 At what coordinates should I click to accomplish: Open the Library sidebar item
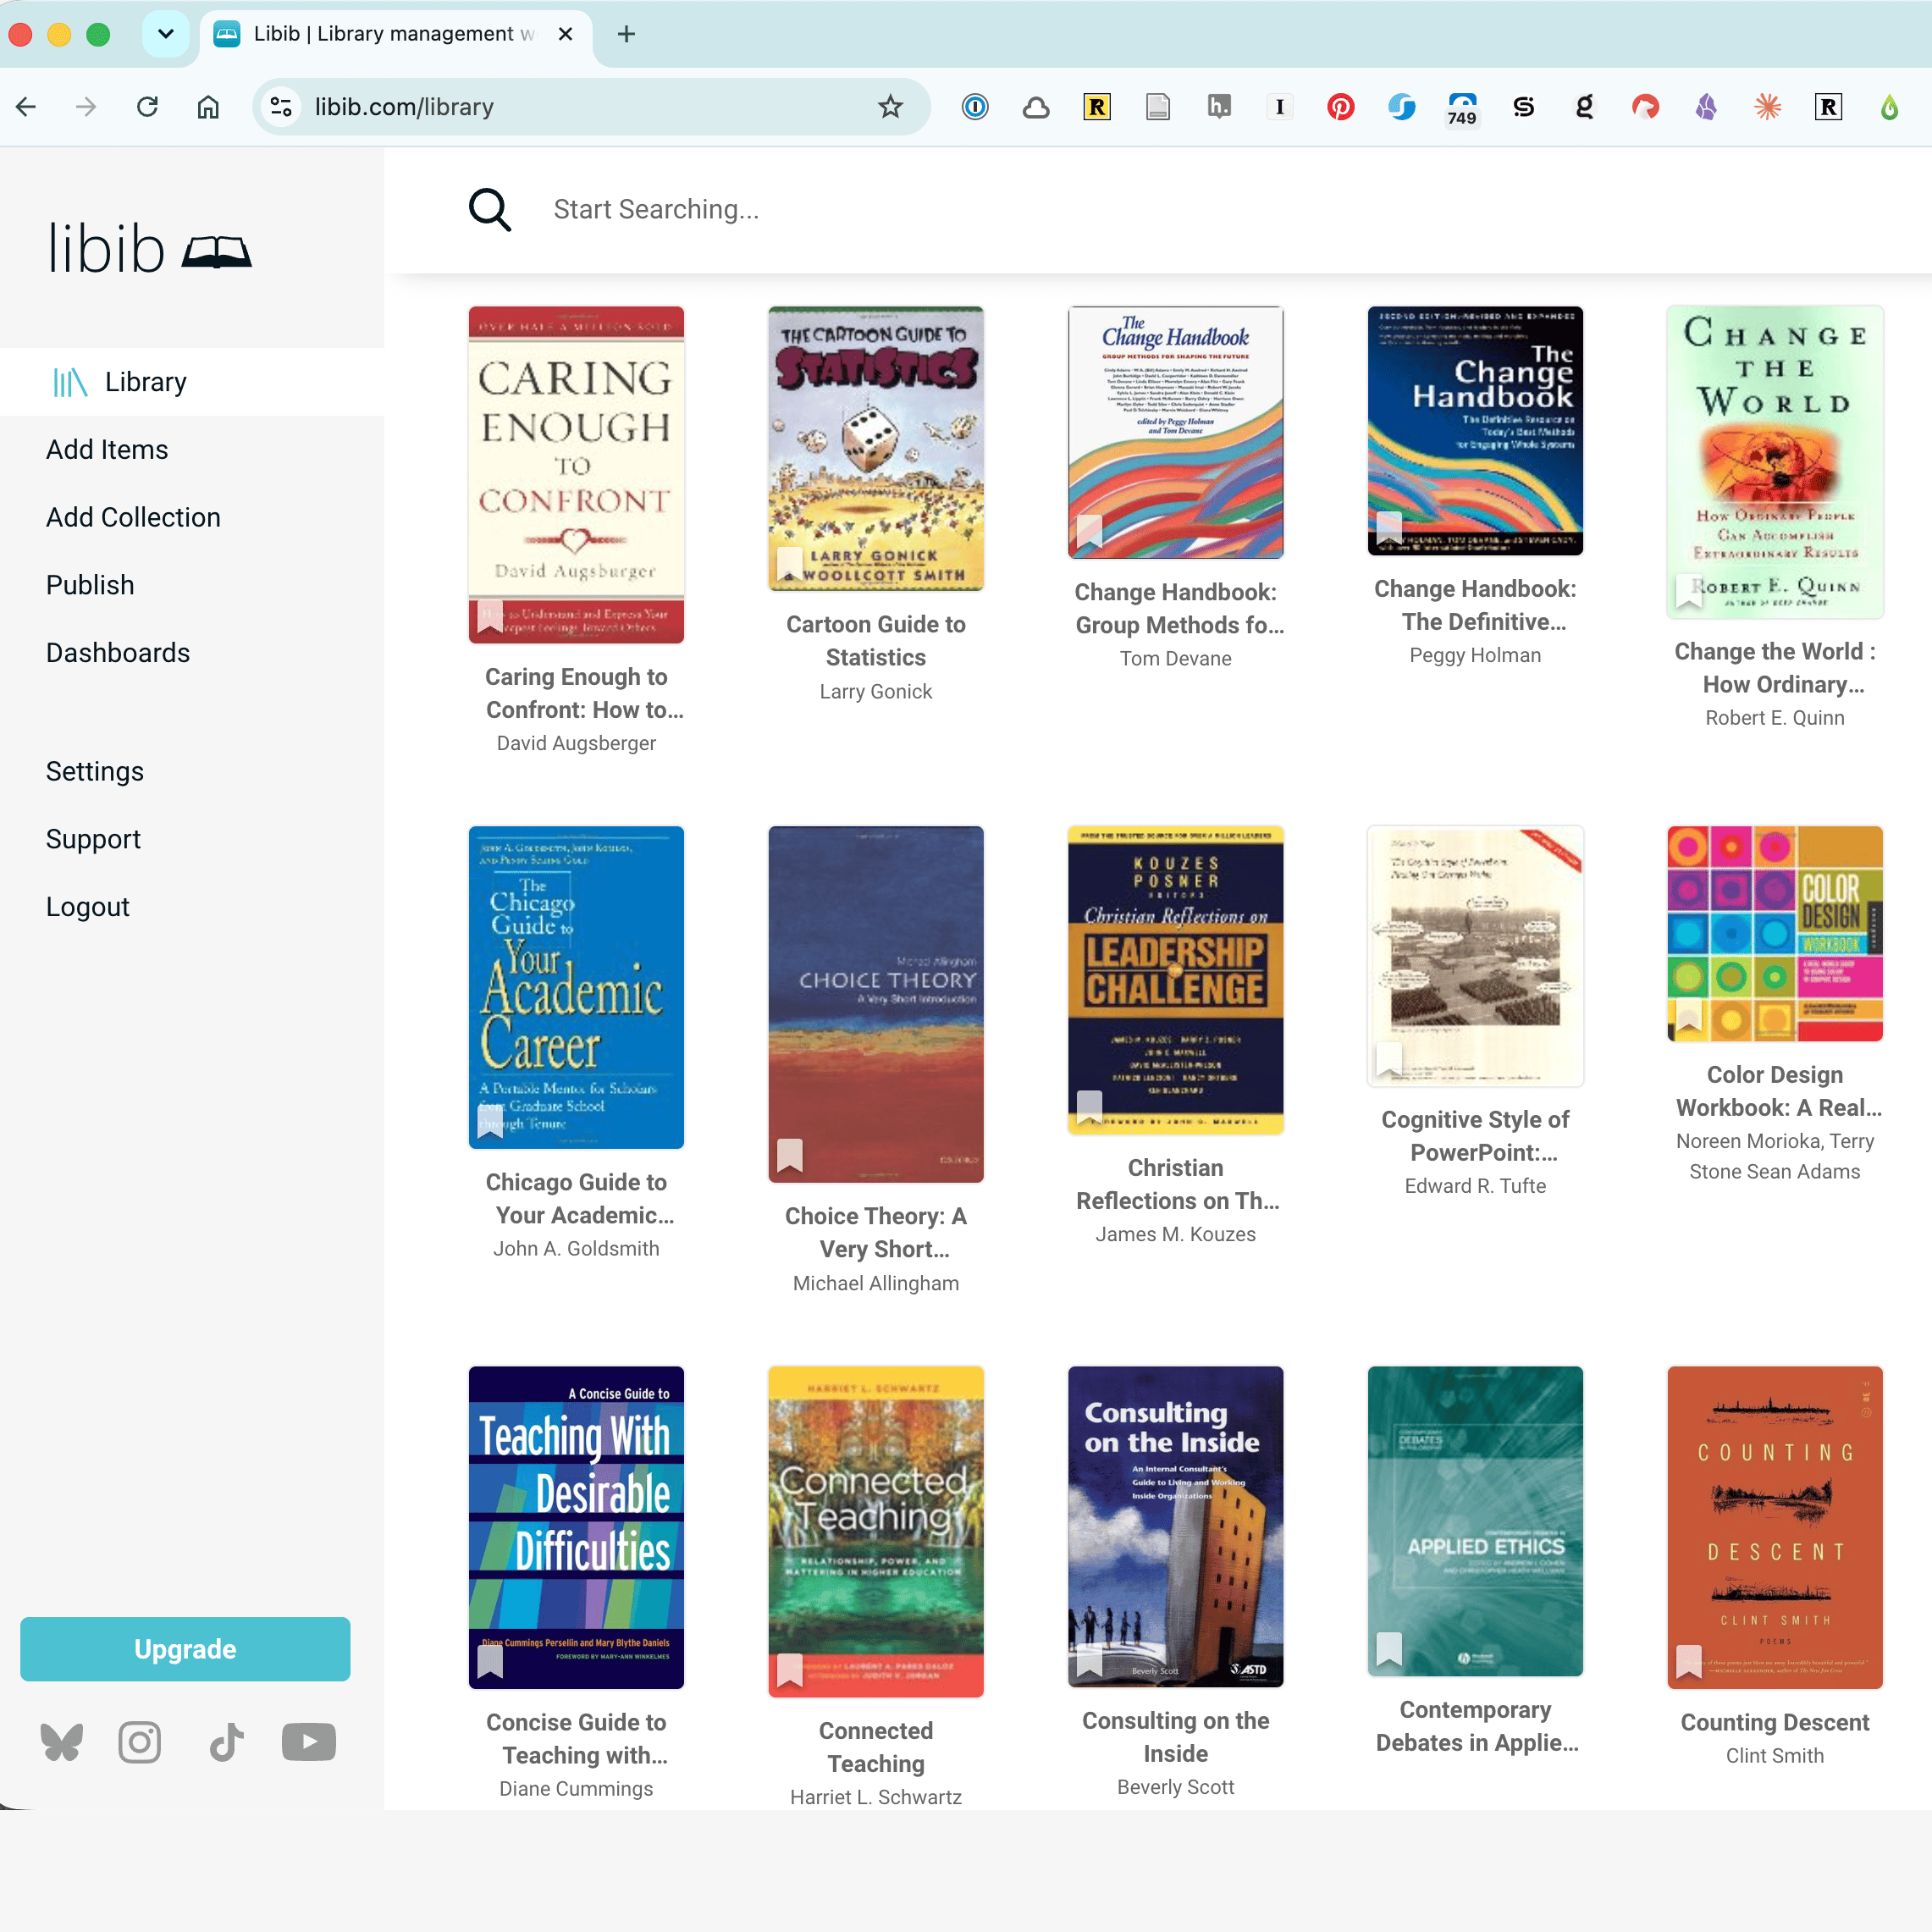(x=192, y=382)
